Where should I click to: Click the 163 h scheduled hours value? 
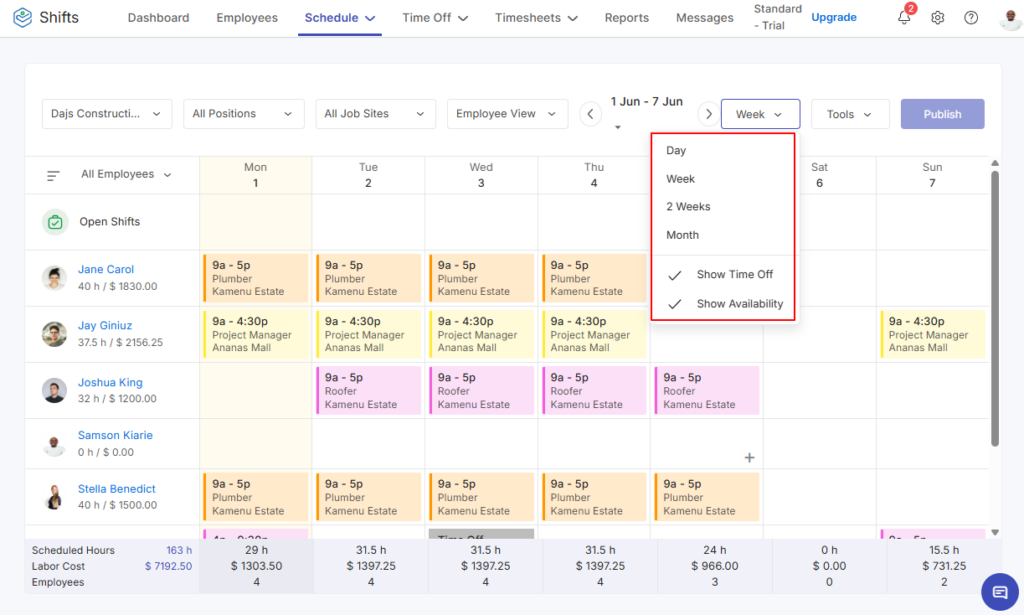[x=179, y=550]
